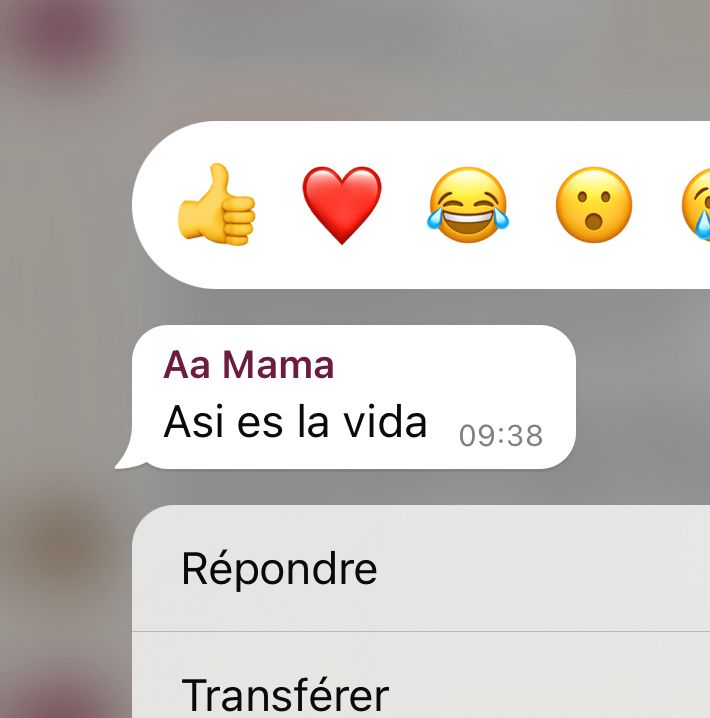
Task: Select the surprised open-mouth face emoji
Action: 593,205
